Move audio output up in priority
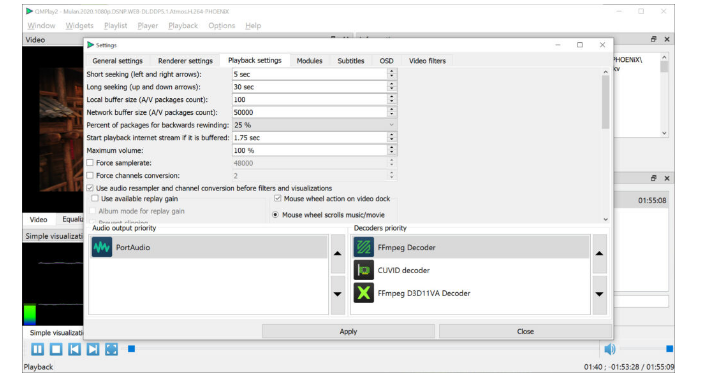Viewport: 703px width, 382px height. (x=338, y=254)
